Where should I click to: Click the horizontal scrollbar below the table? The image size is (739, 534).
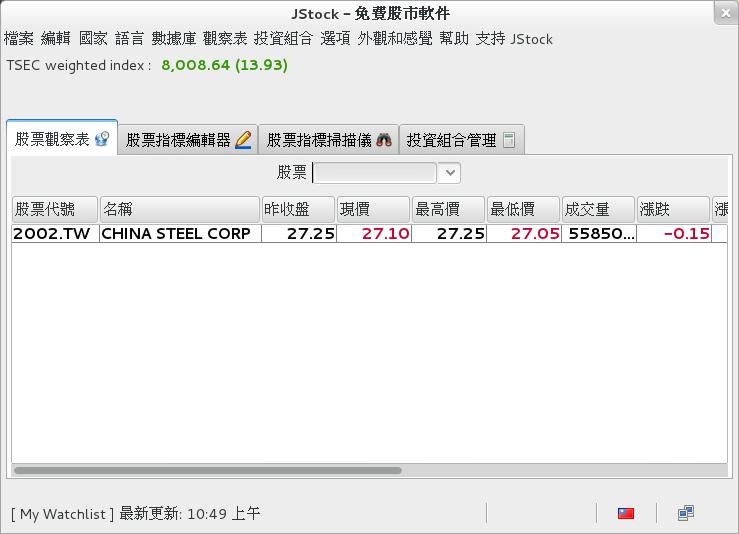point(208,470)
